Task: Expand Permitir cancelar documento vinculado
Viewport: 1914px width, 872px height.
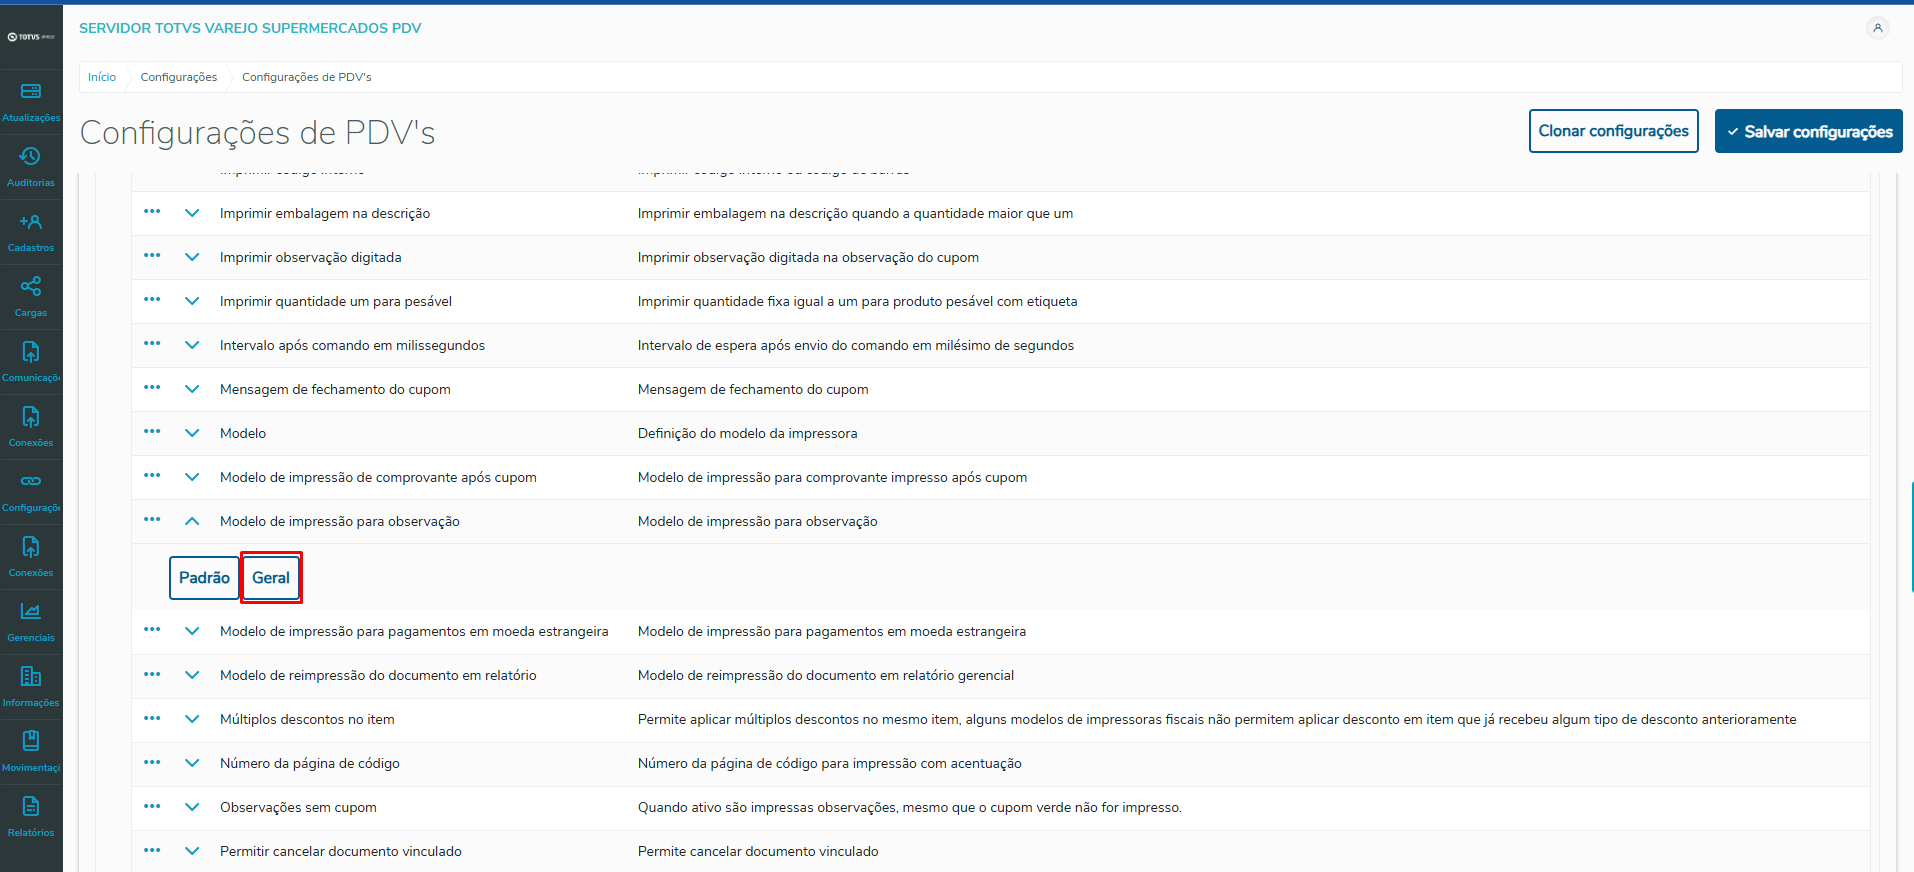Action: click(x=192, y=851)
